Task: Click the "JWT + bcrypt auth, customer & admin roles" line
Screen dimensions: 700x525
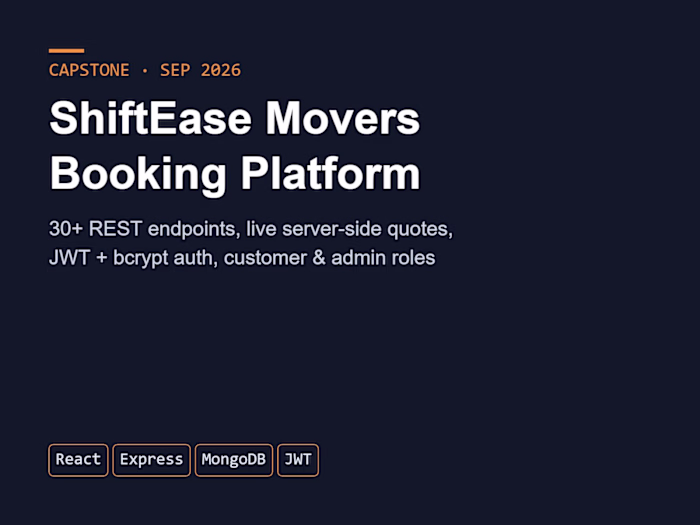Action: [x=242, y=258]
